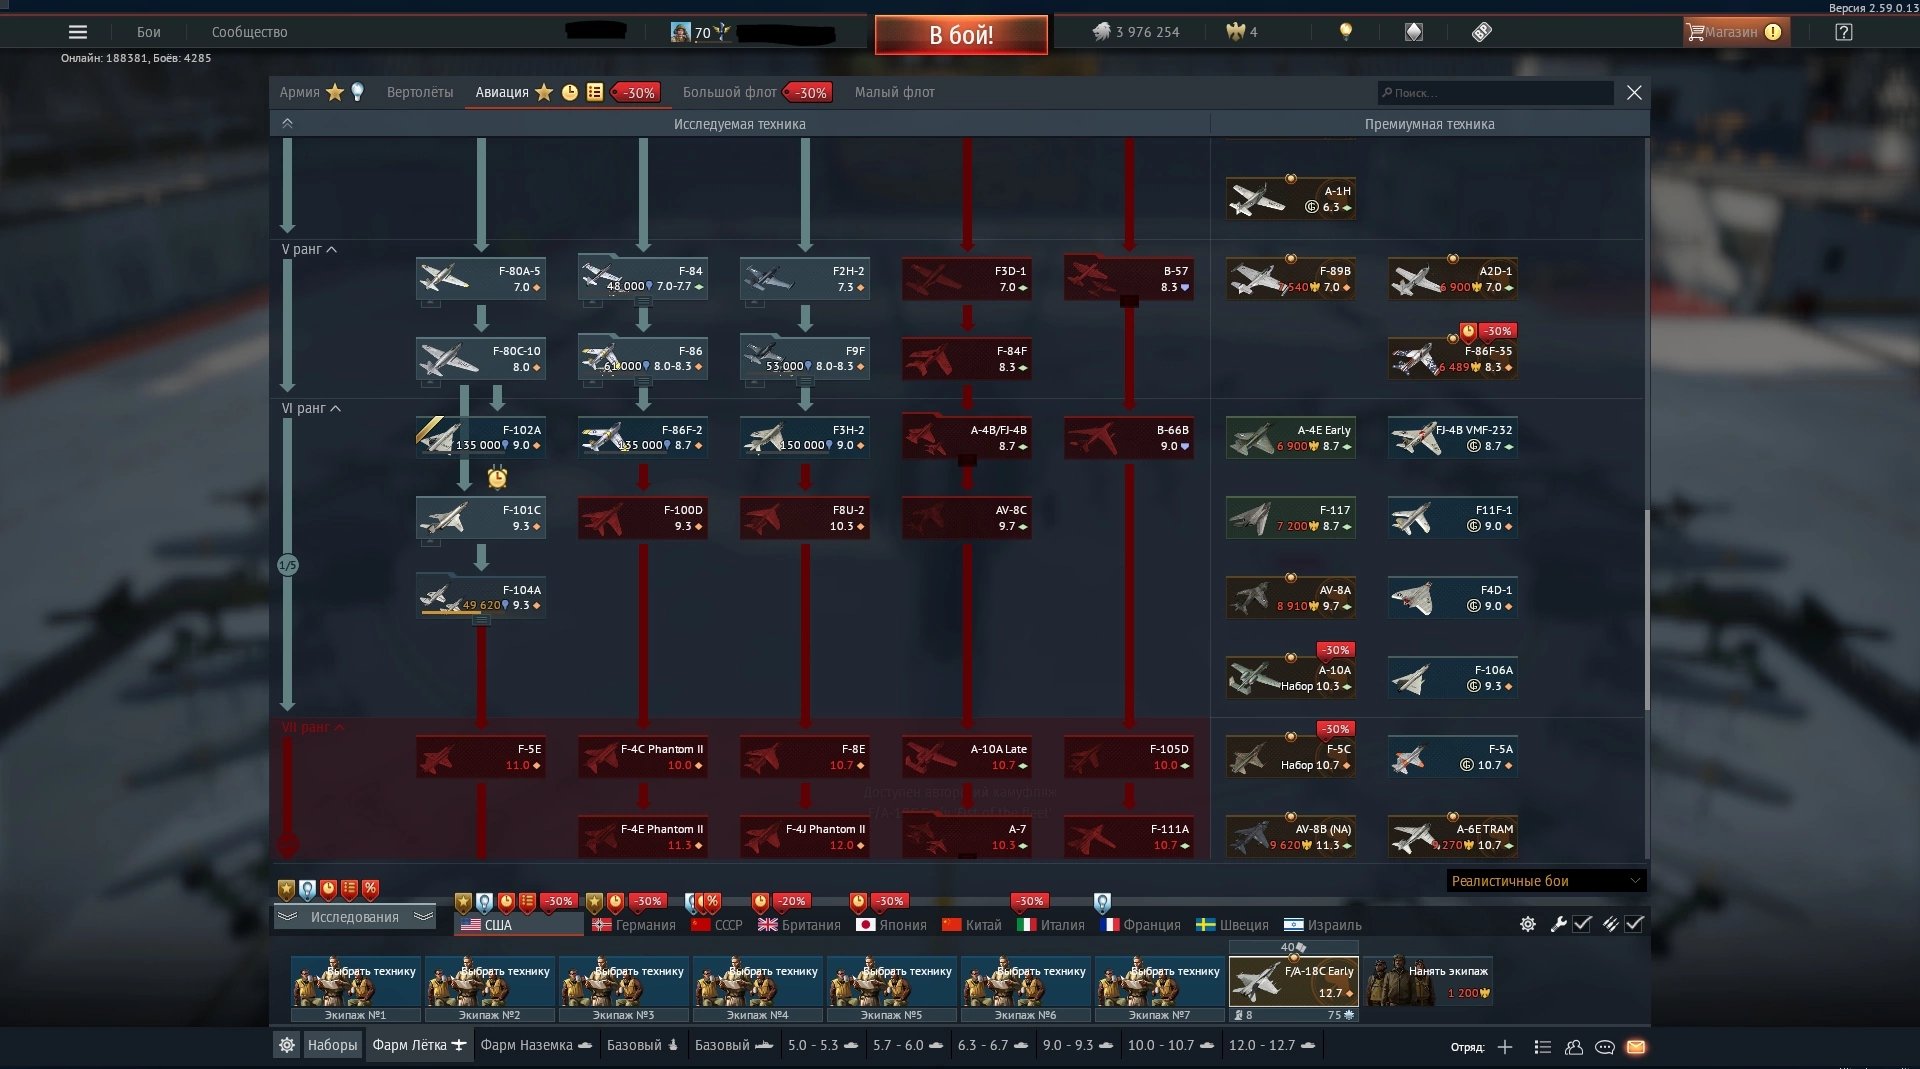Toggle auto-refill ammo checkbox
This screenshot has height=1069, width=1920.
(1634, 924)
